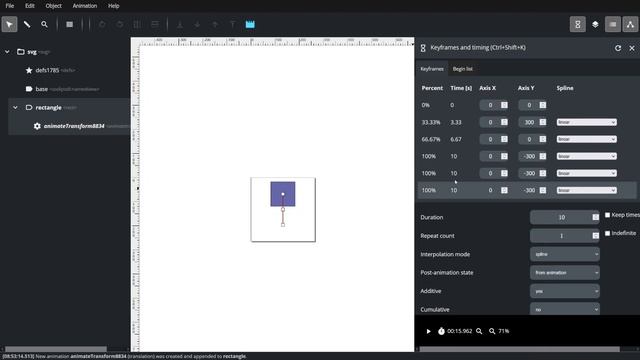Open the node tree icon top right
This screenshot has width=640, height=360.
pos(630,24)
